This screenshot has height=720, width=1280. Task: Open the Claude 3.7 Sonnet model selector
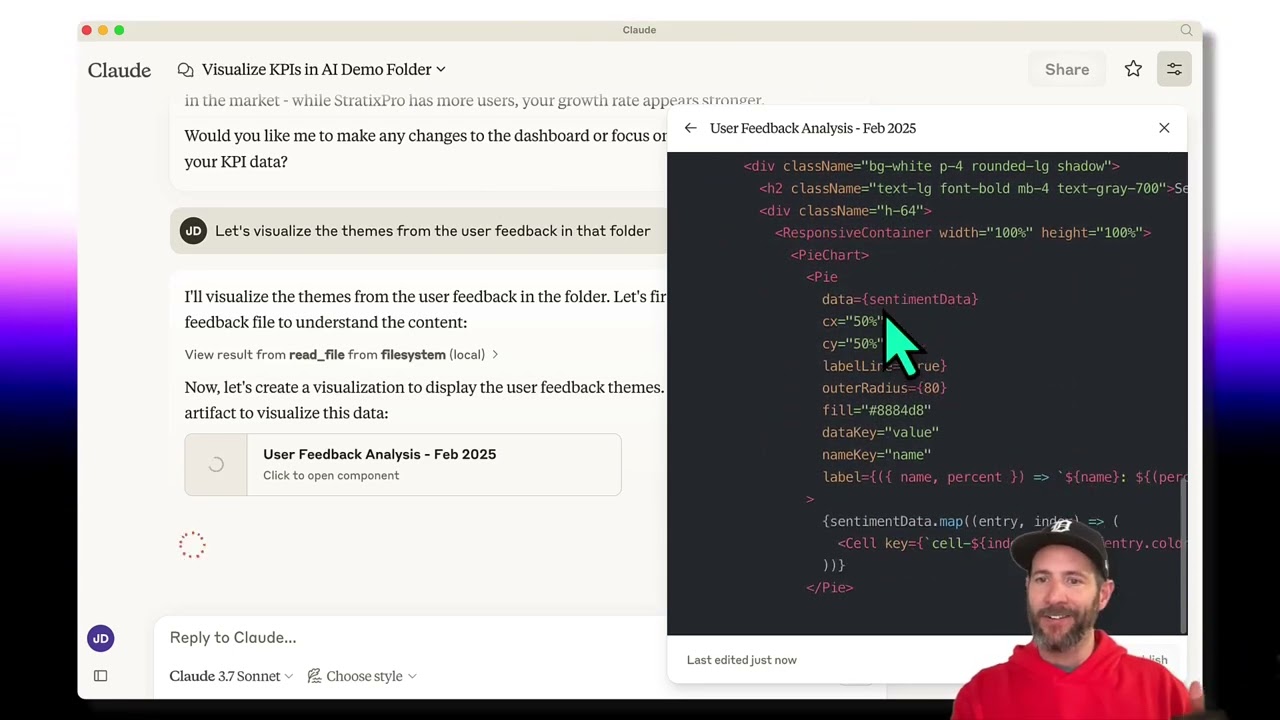point(231,676)
